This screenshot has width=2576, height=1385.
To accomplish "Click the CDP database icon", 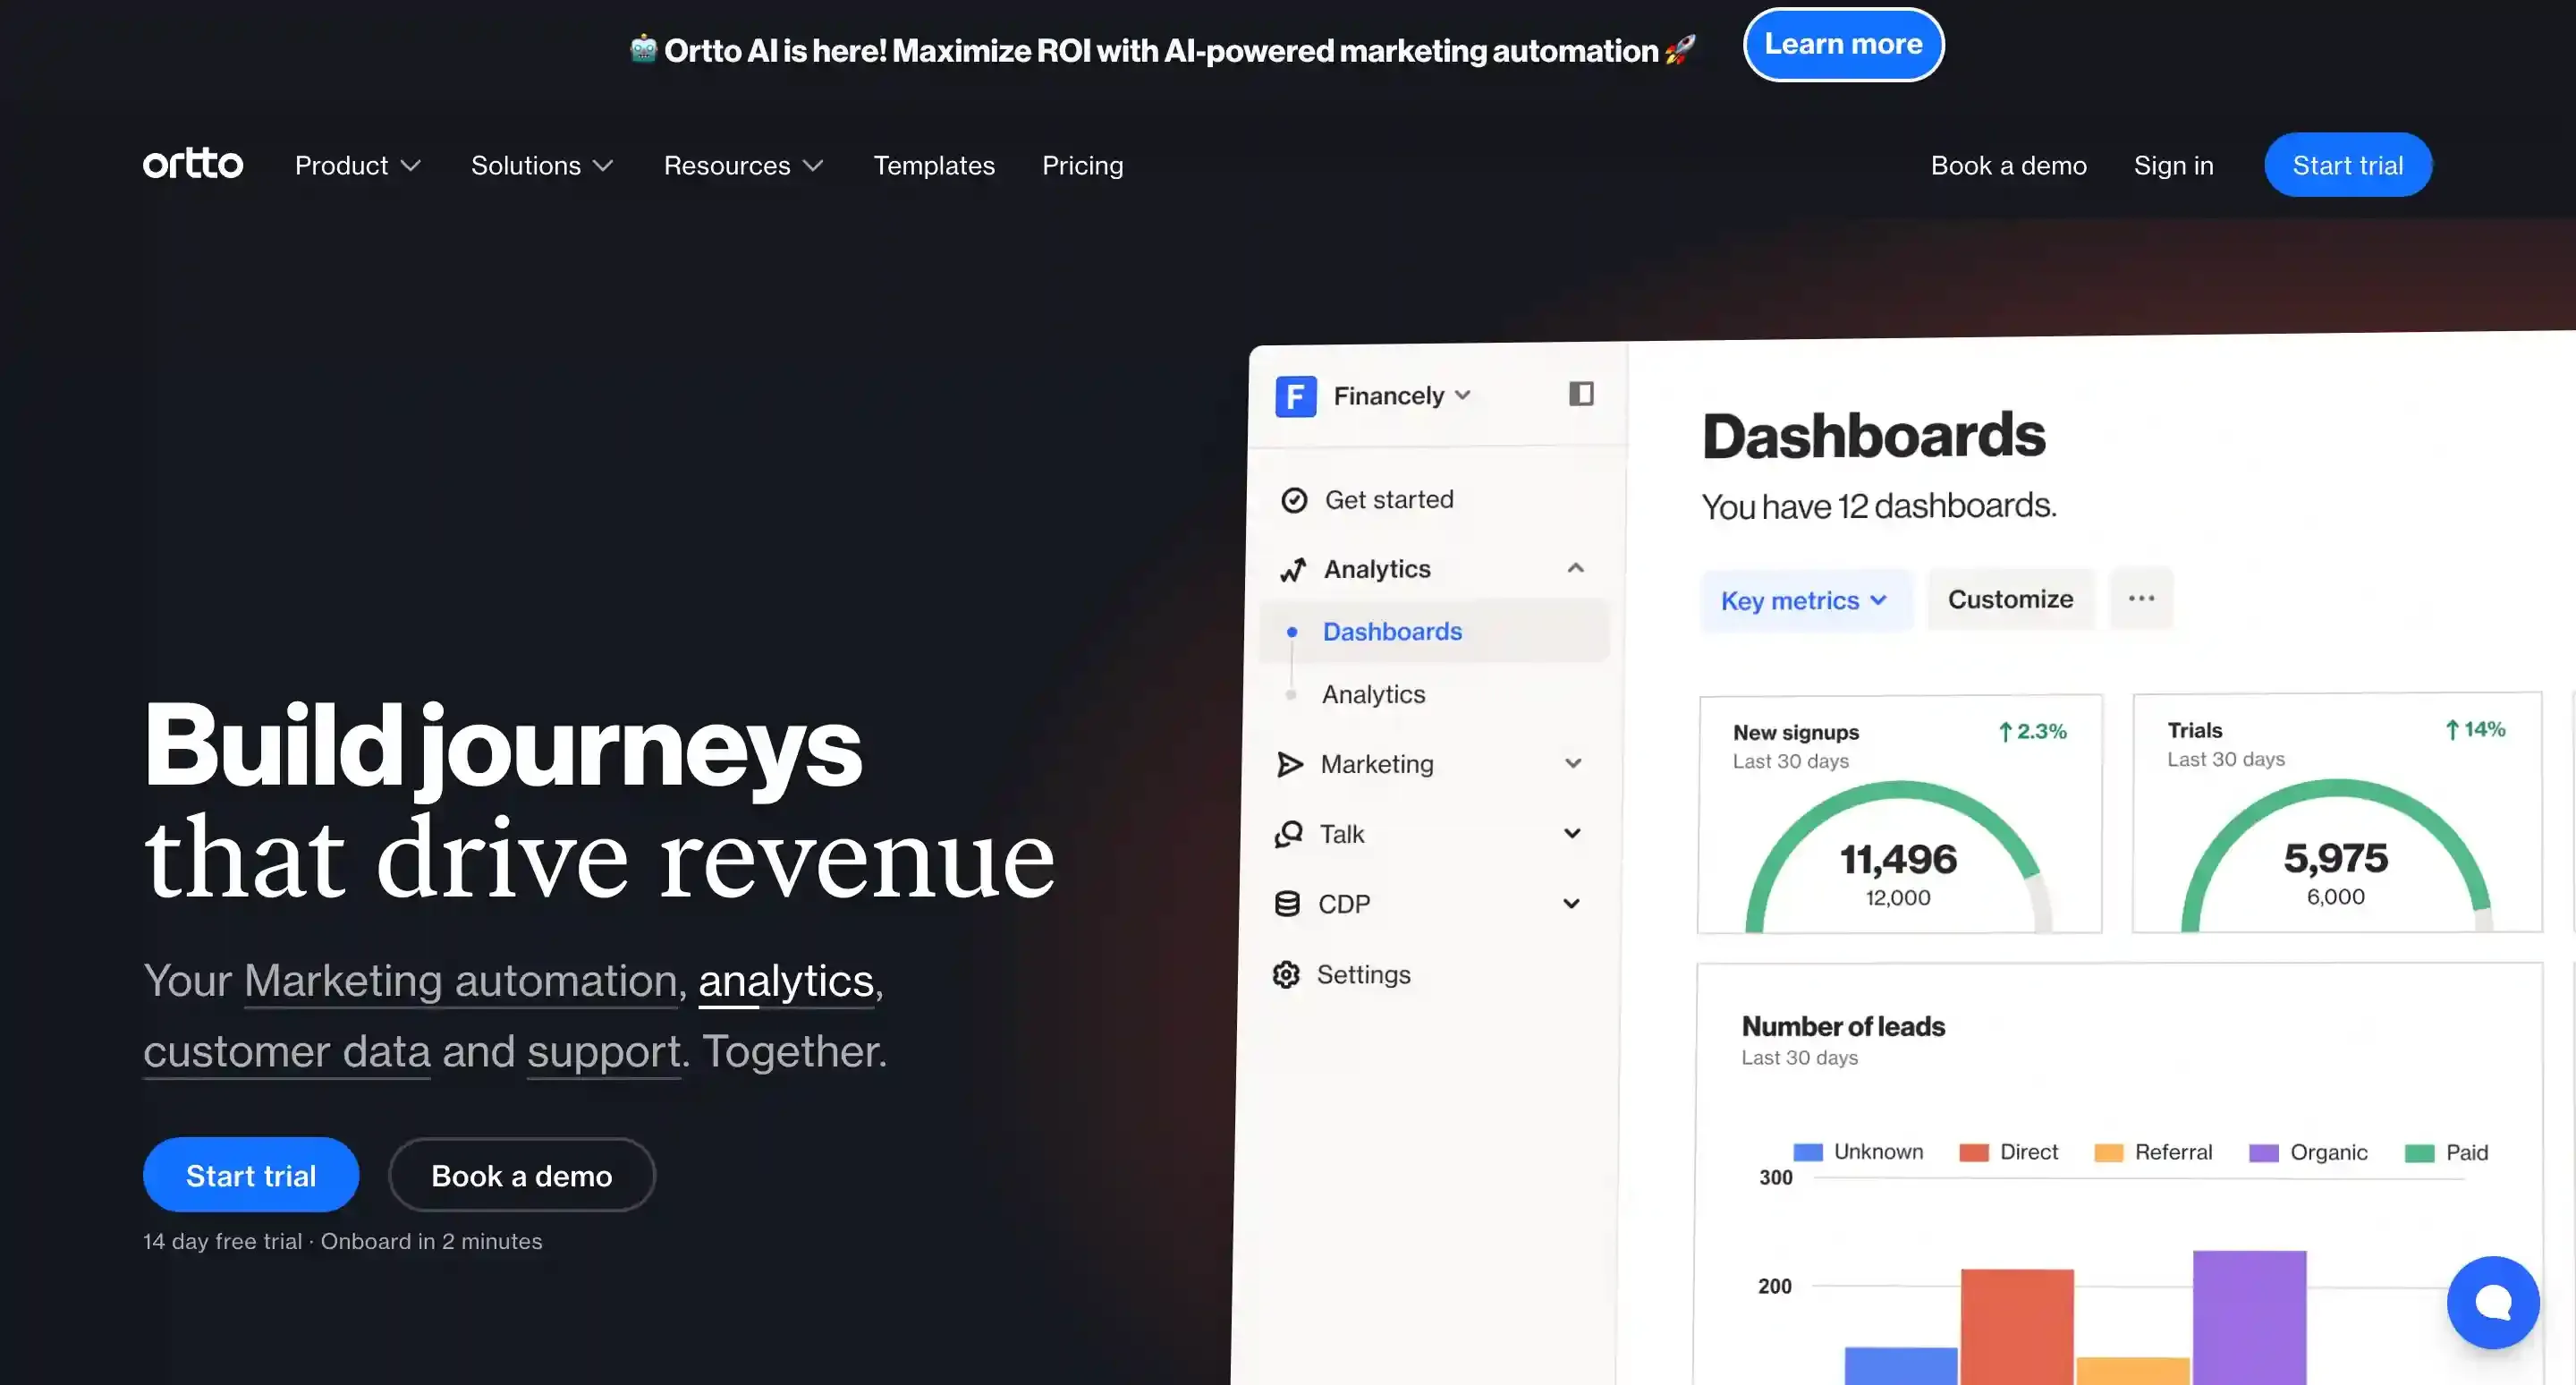I will [1287, 904].
